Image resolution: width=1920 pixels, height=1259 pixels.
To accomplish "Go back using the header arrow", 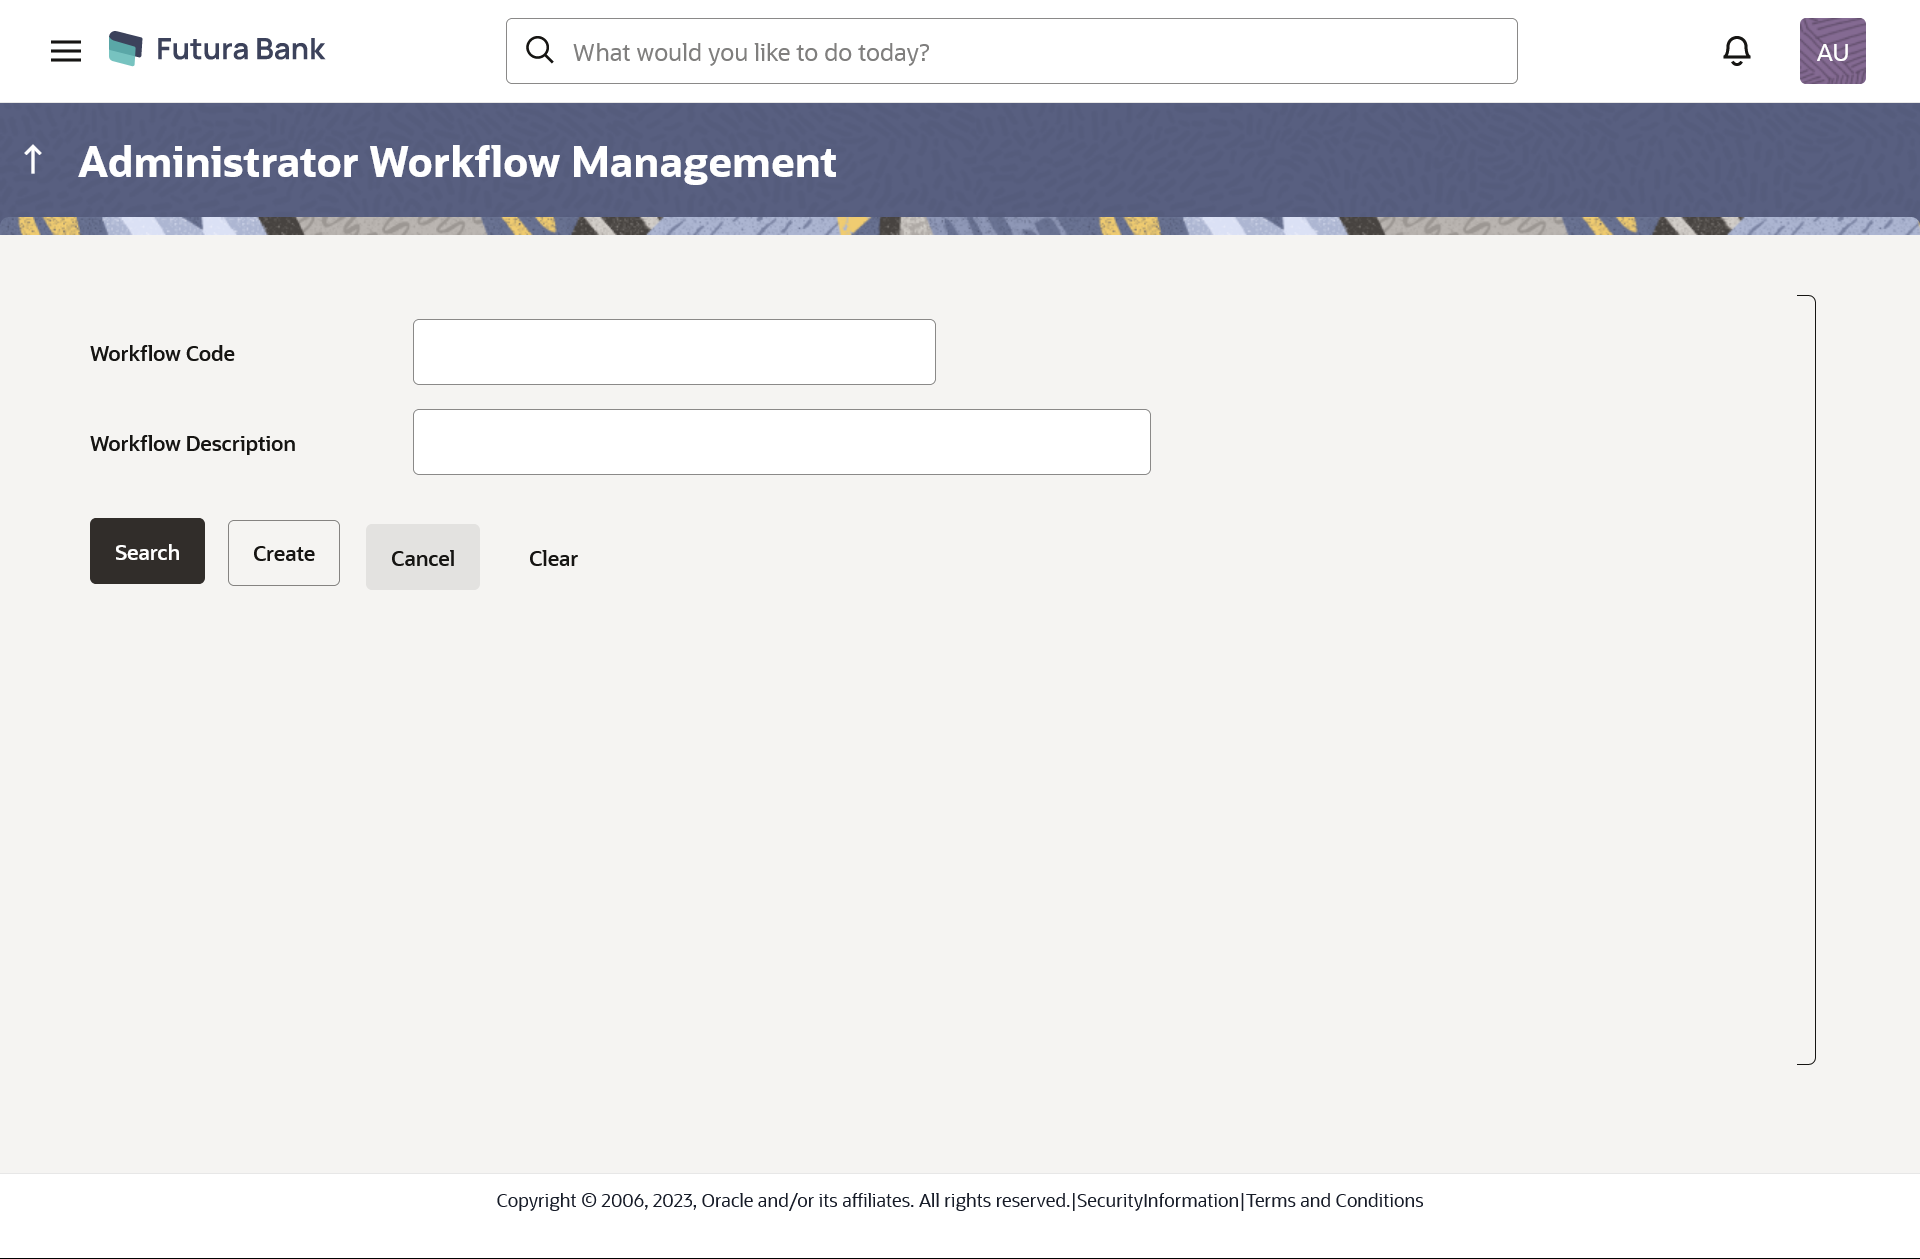I will point(33,159).
